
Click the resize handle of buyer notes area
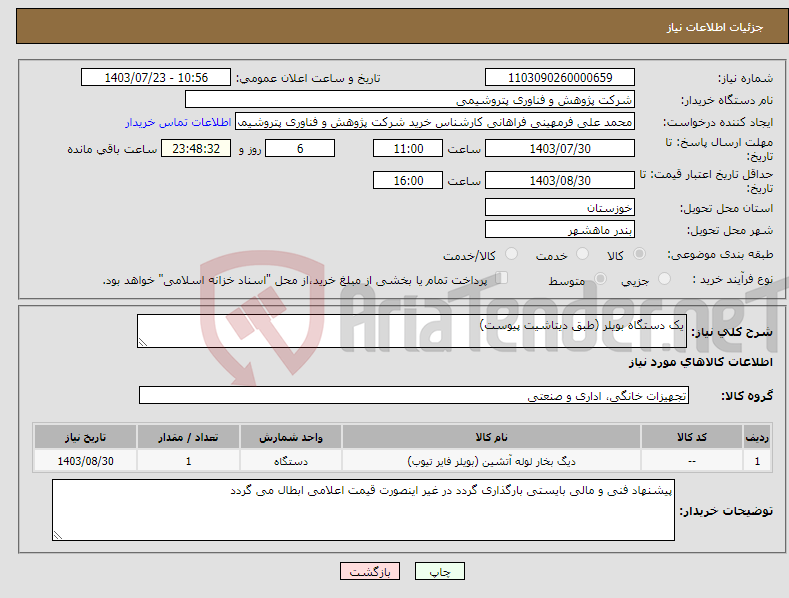(x=58, y=535)
